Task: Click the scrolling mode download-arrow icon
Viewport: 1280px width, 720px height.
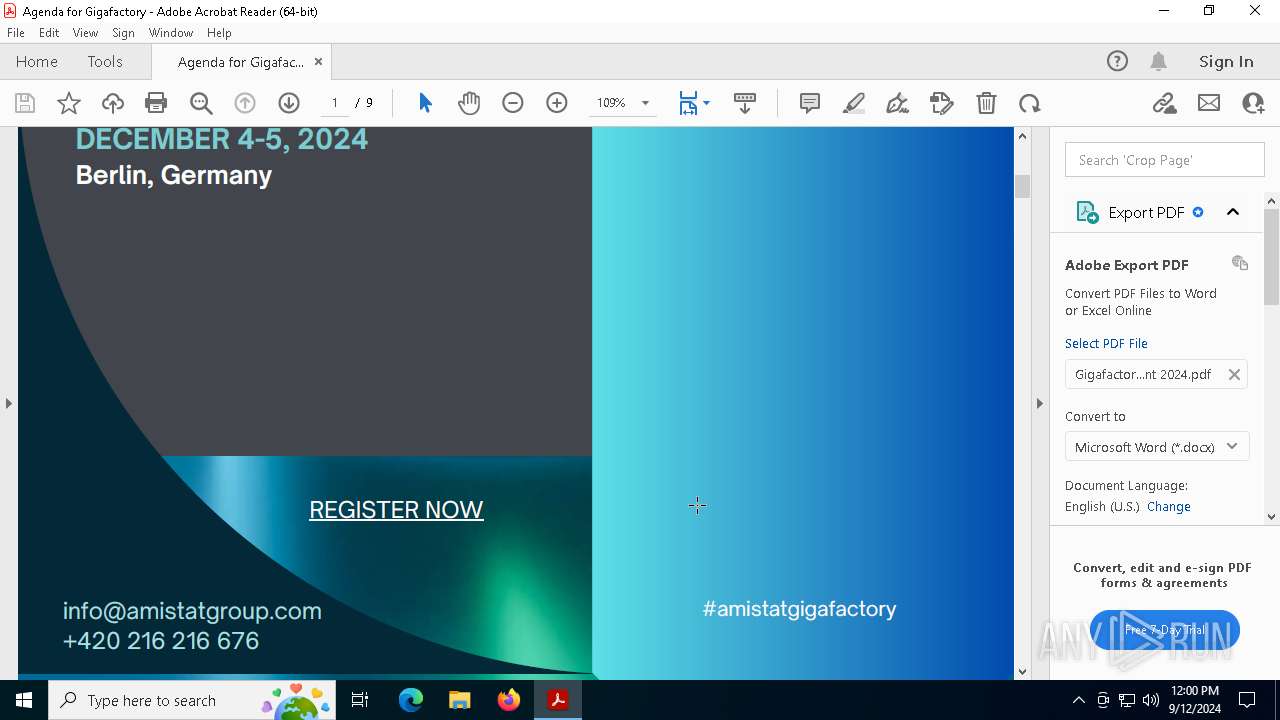Action: tap(745, 103)
